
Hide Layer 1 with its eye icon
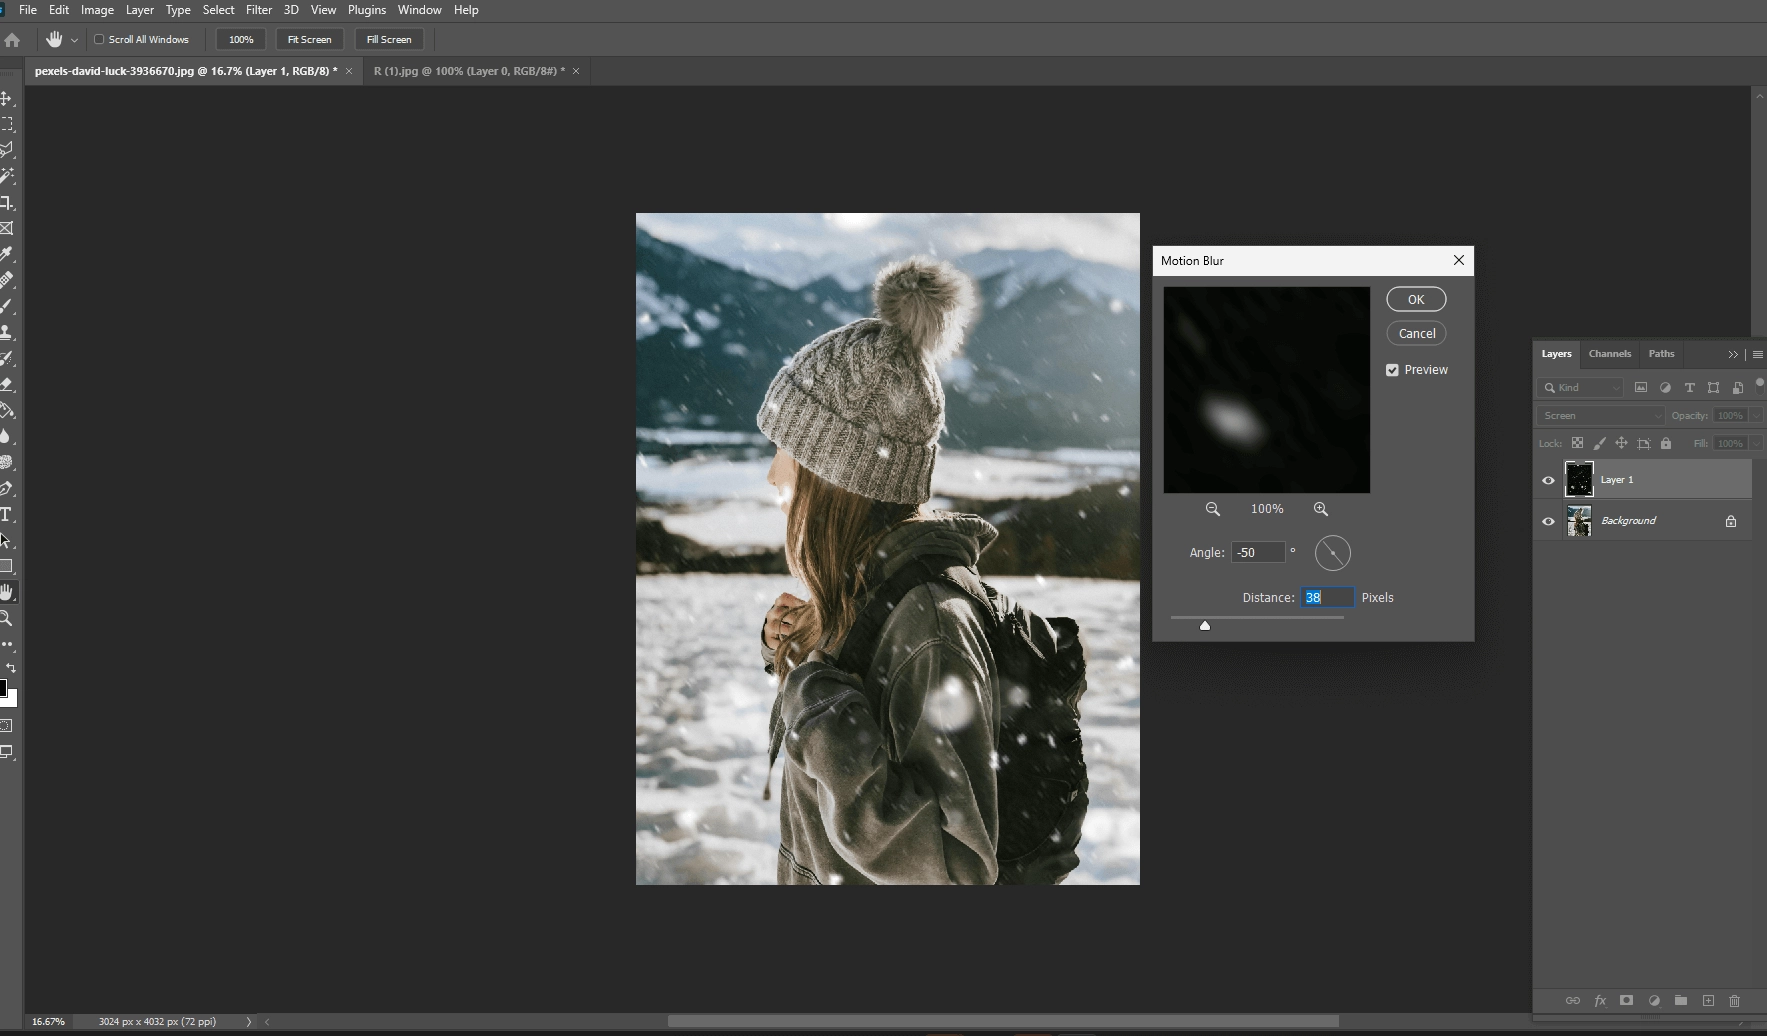click(x=1549, y=480)
